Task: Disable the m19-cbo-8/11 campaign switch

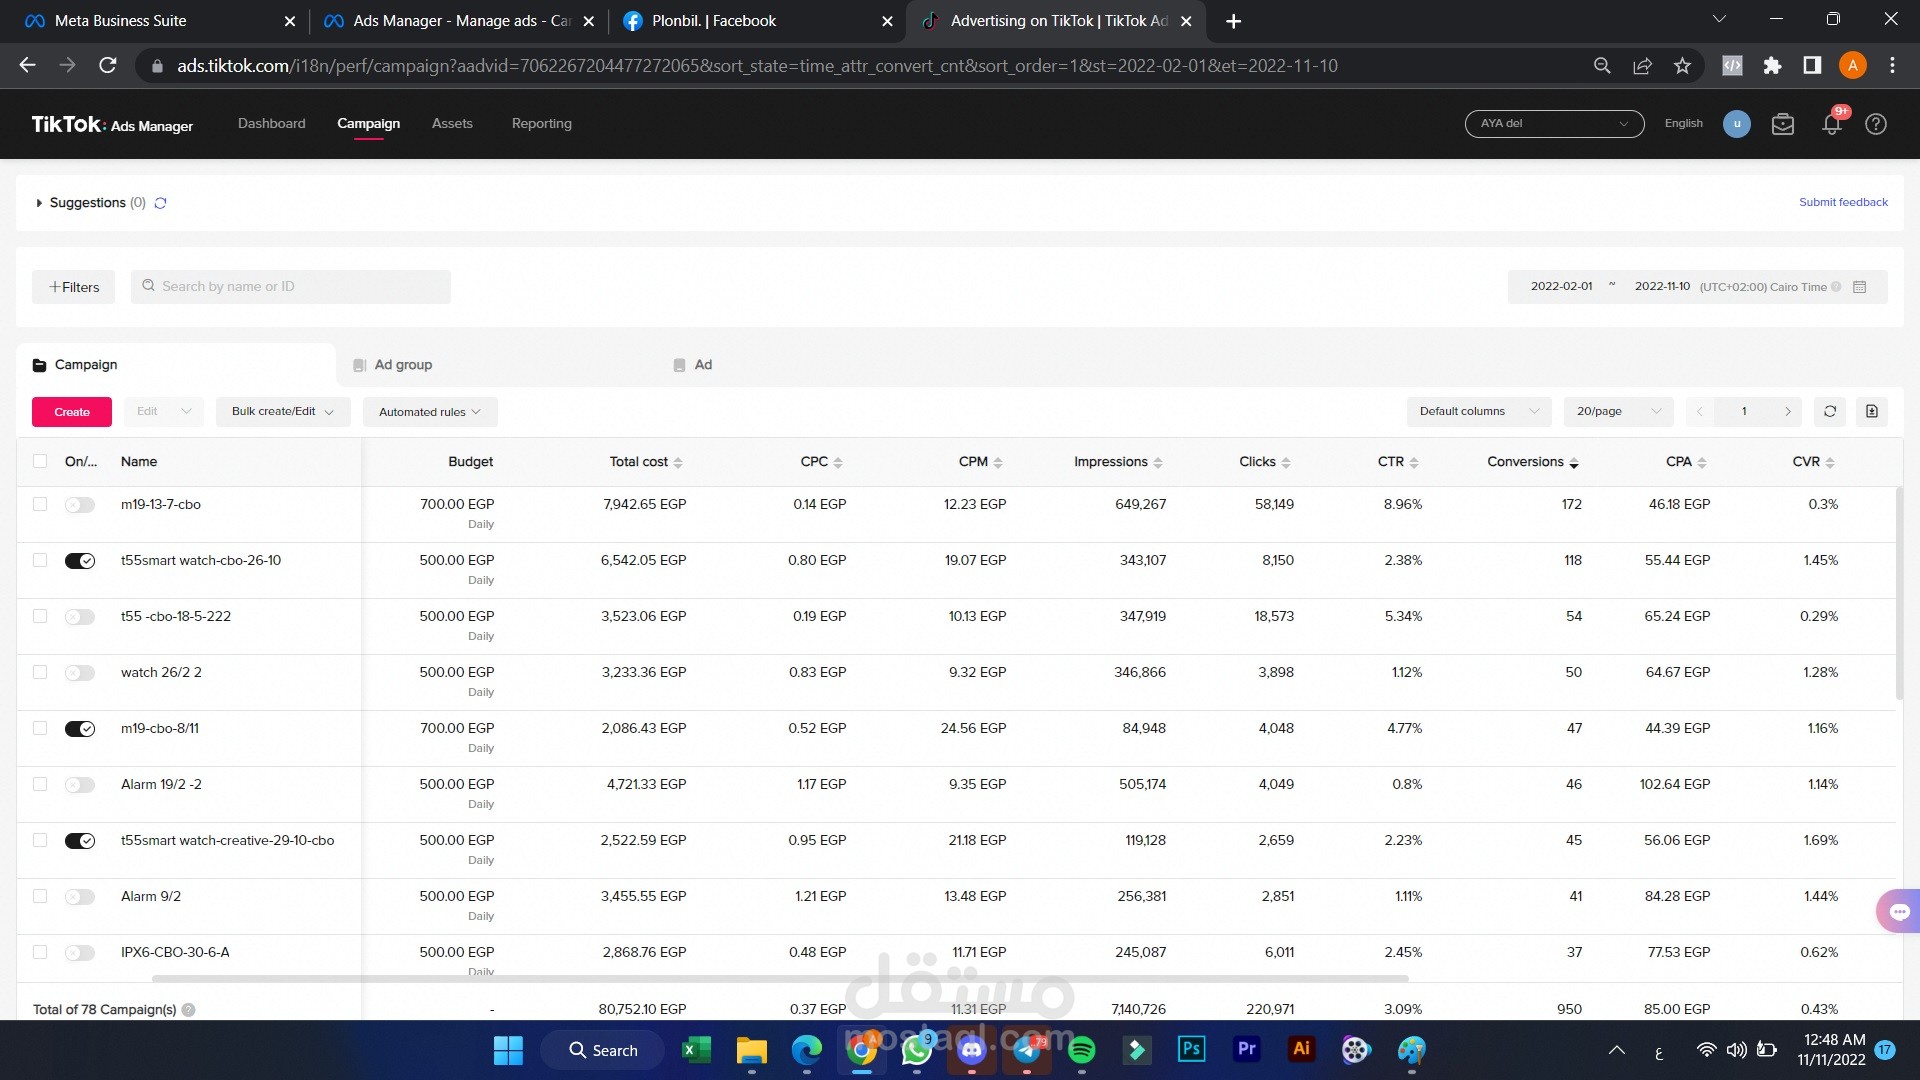Action: [80, 729]
